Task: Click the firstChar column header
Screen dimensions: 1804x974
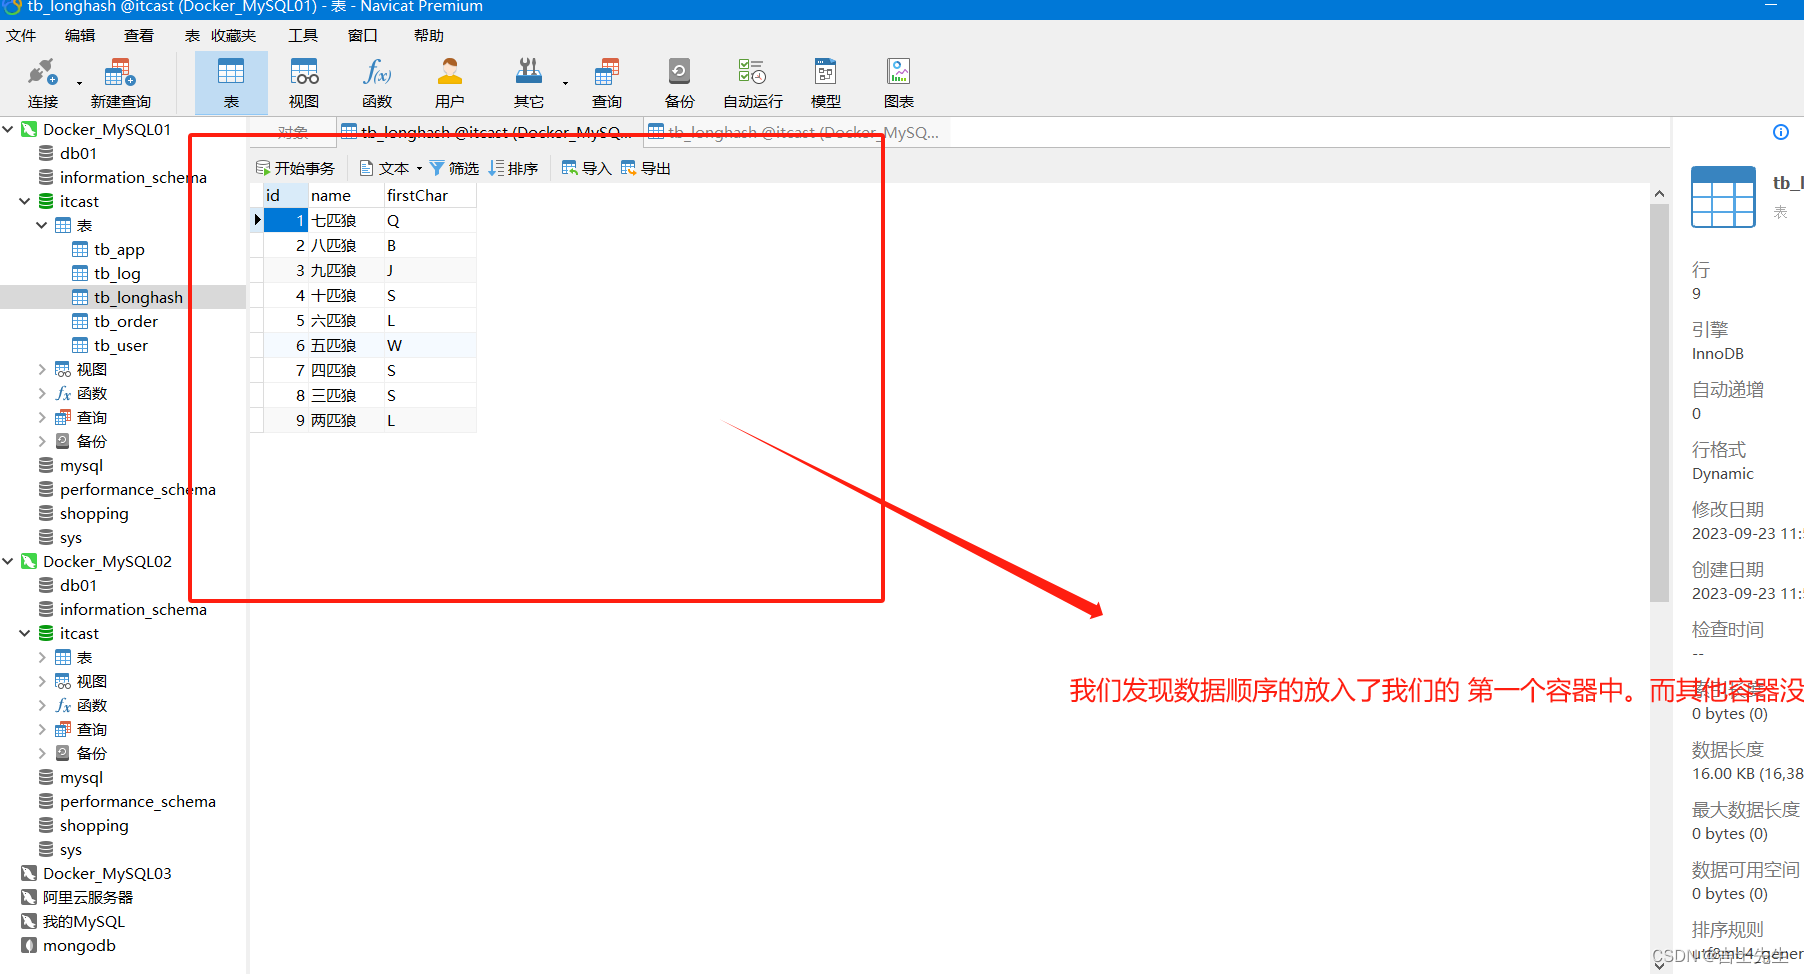Action: [430, 195]
